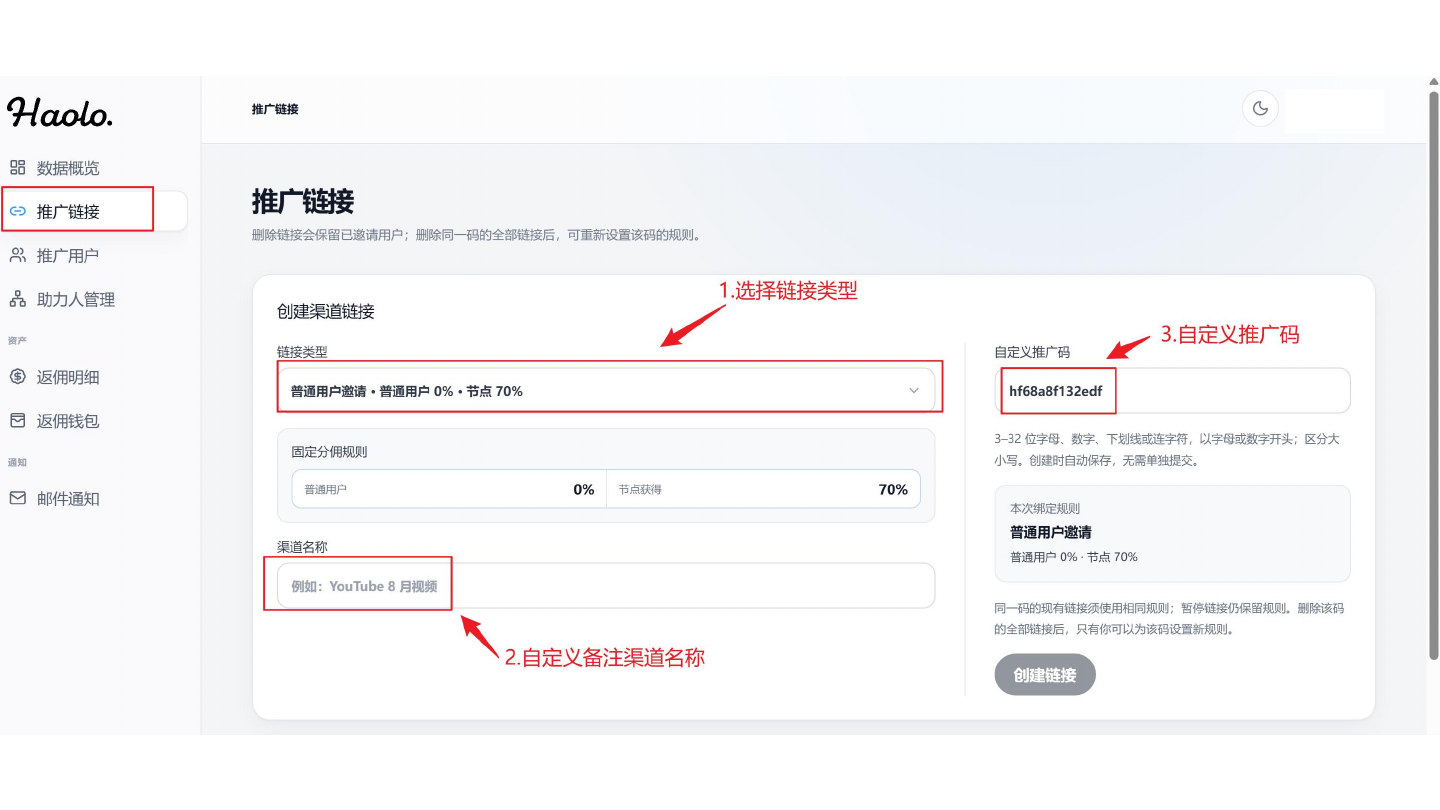Click the chevron arrow in 链接类型 selector
The width and height of the screenshot is (1440, 810).
click(x=913, y=391)
